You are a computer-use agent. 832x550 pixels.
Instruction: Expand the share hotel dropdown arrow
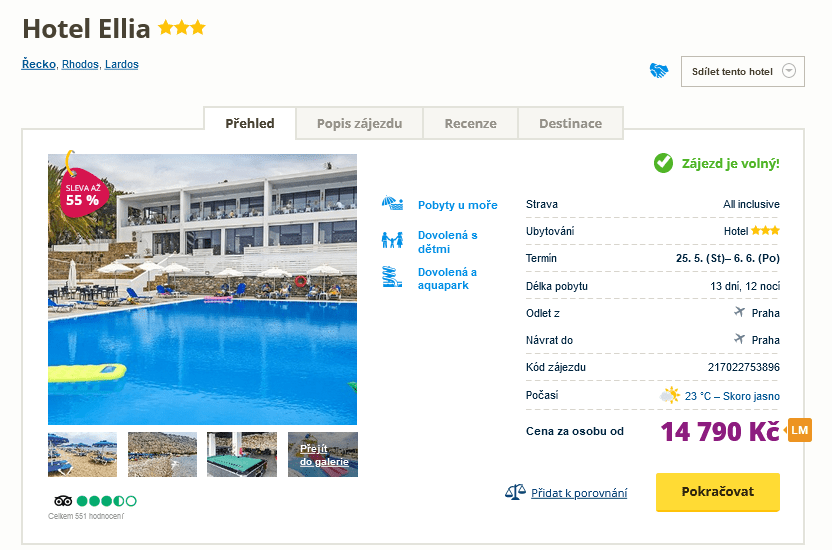(x=789, y=71)
